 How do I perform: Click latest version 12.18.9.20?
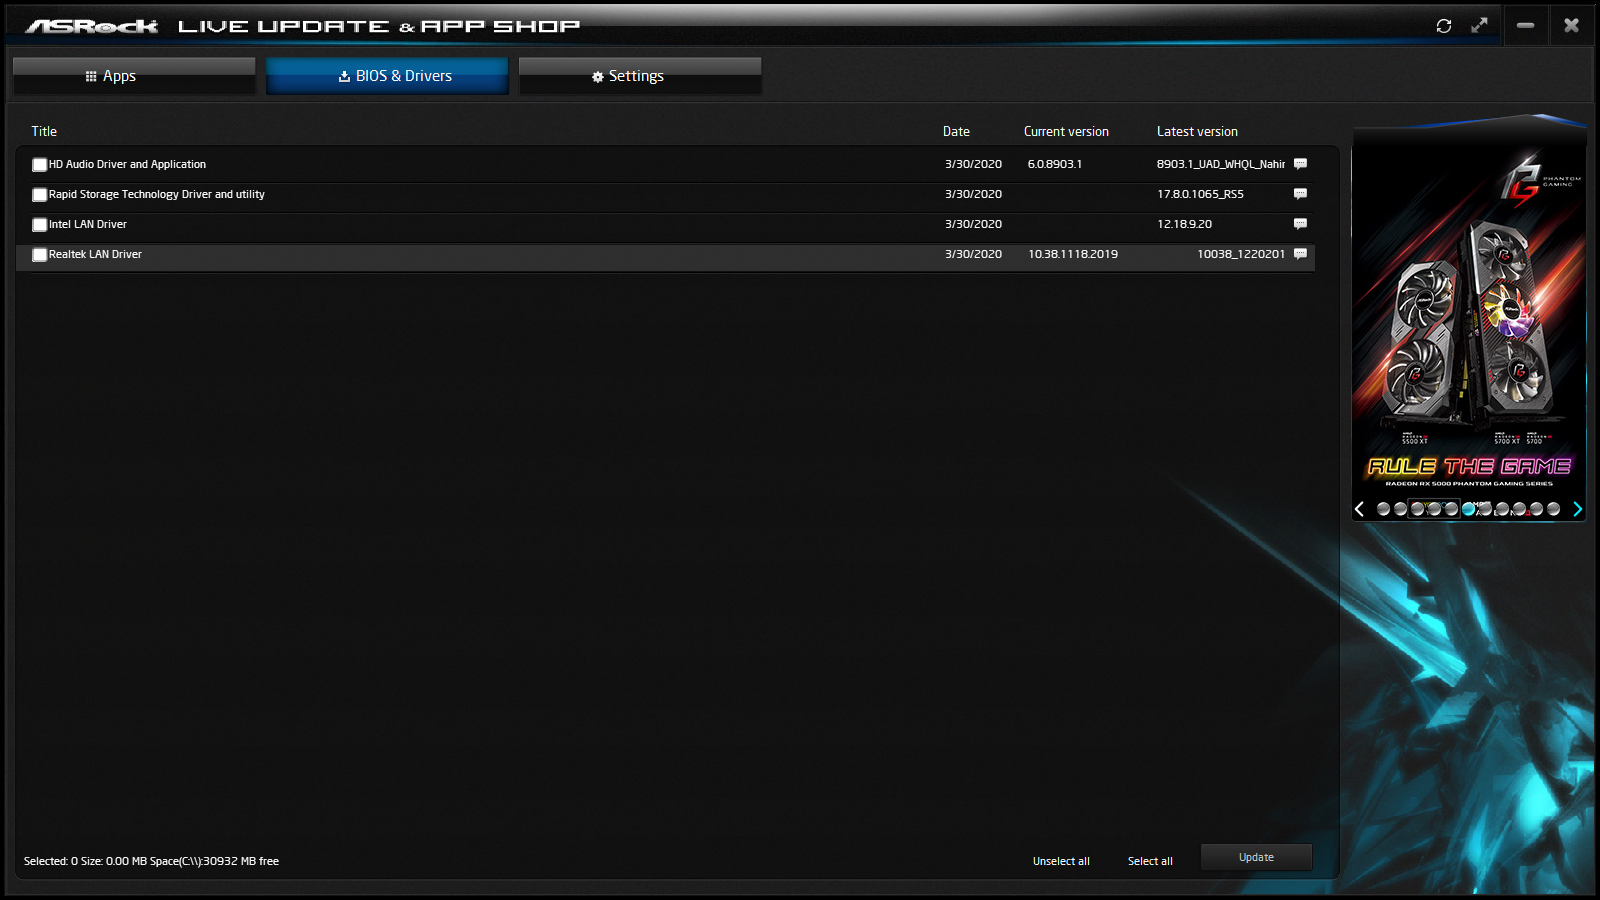coord(1184,224)
